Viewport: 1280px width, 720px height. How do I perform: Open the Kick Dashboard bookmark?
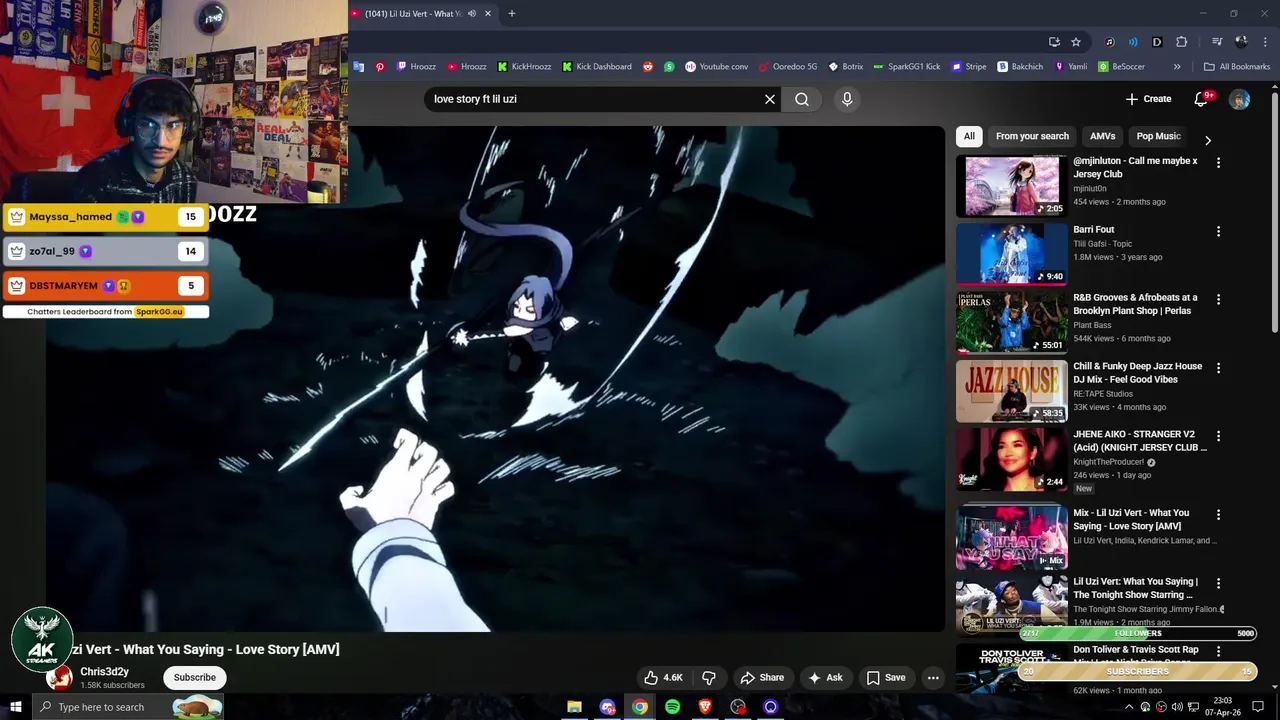597,67
